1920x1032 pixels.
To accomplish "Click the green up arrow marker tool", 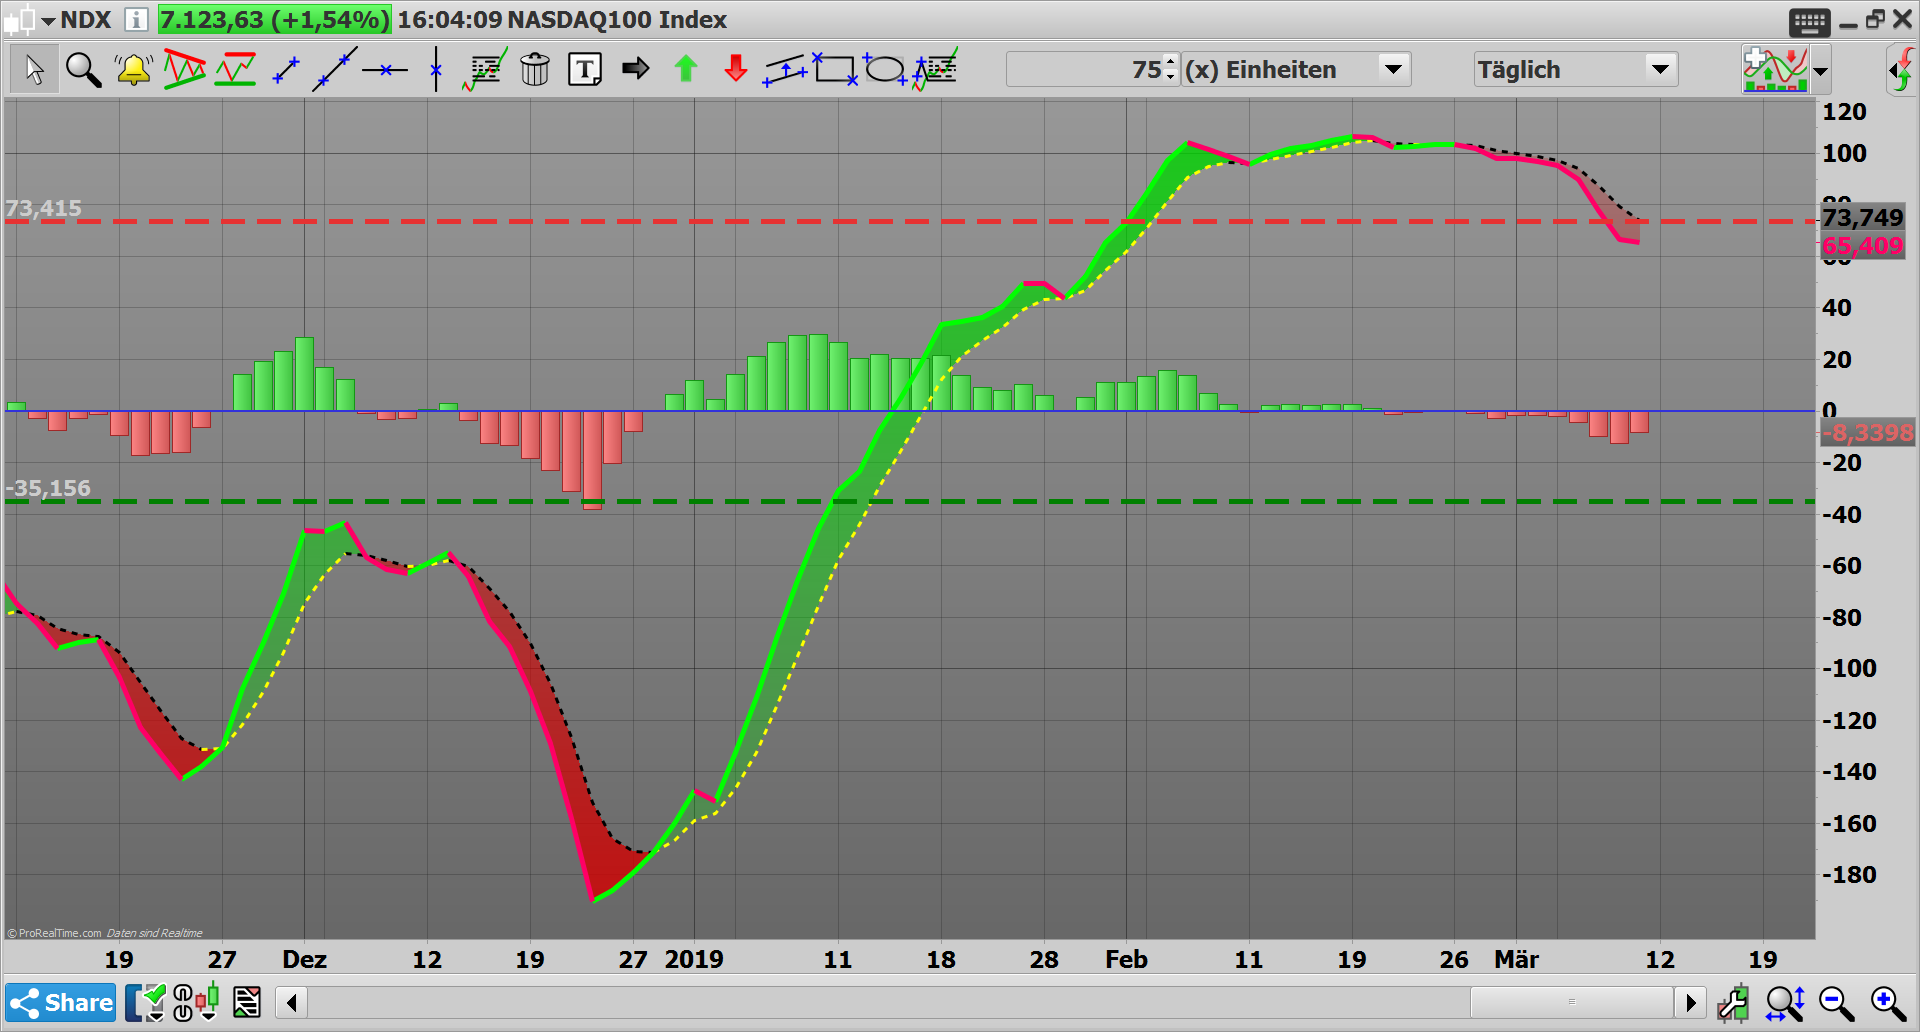I will click(x=686, y=69).
